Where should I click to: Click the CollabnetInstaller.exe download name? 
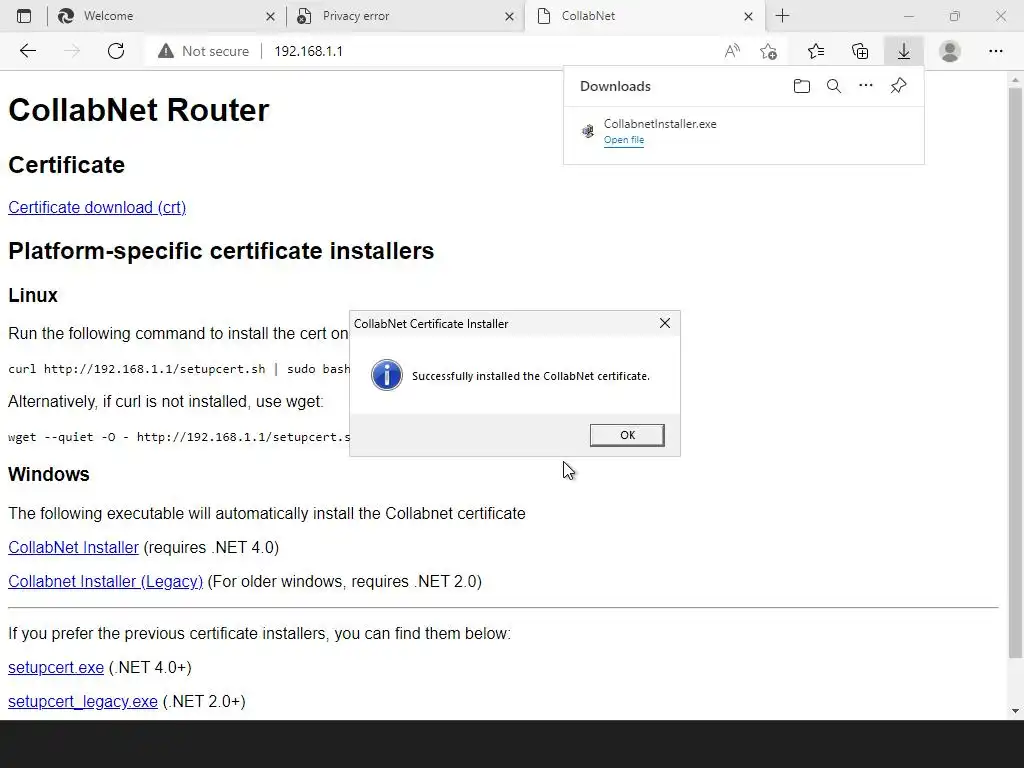660,124
